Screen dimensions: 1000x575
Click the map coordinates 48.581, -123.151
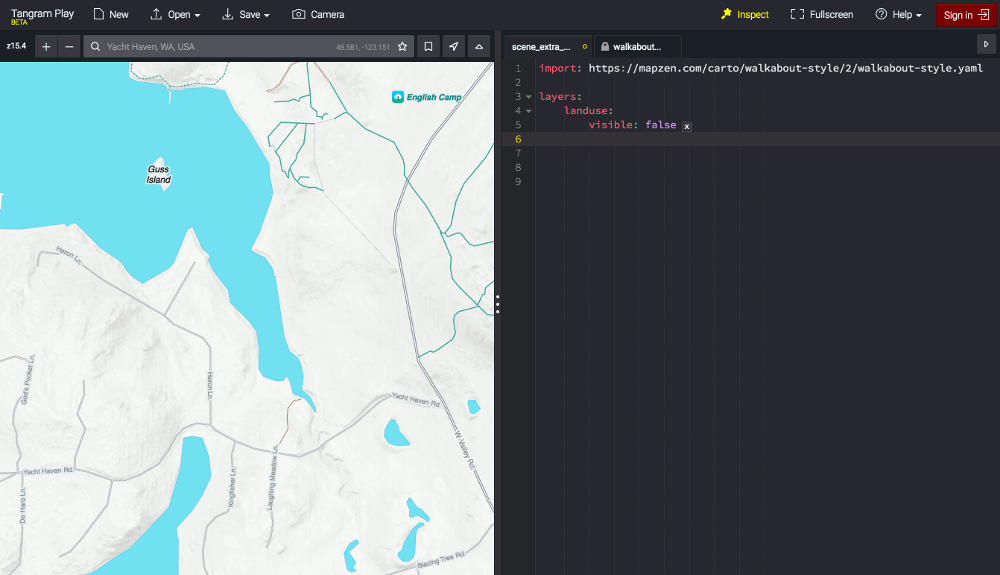(x=363, y=47)
